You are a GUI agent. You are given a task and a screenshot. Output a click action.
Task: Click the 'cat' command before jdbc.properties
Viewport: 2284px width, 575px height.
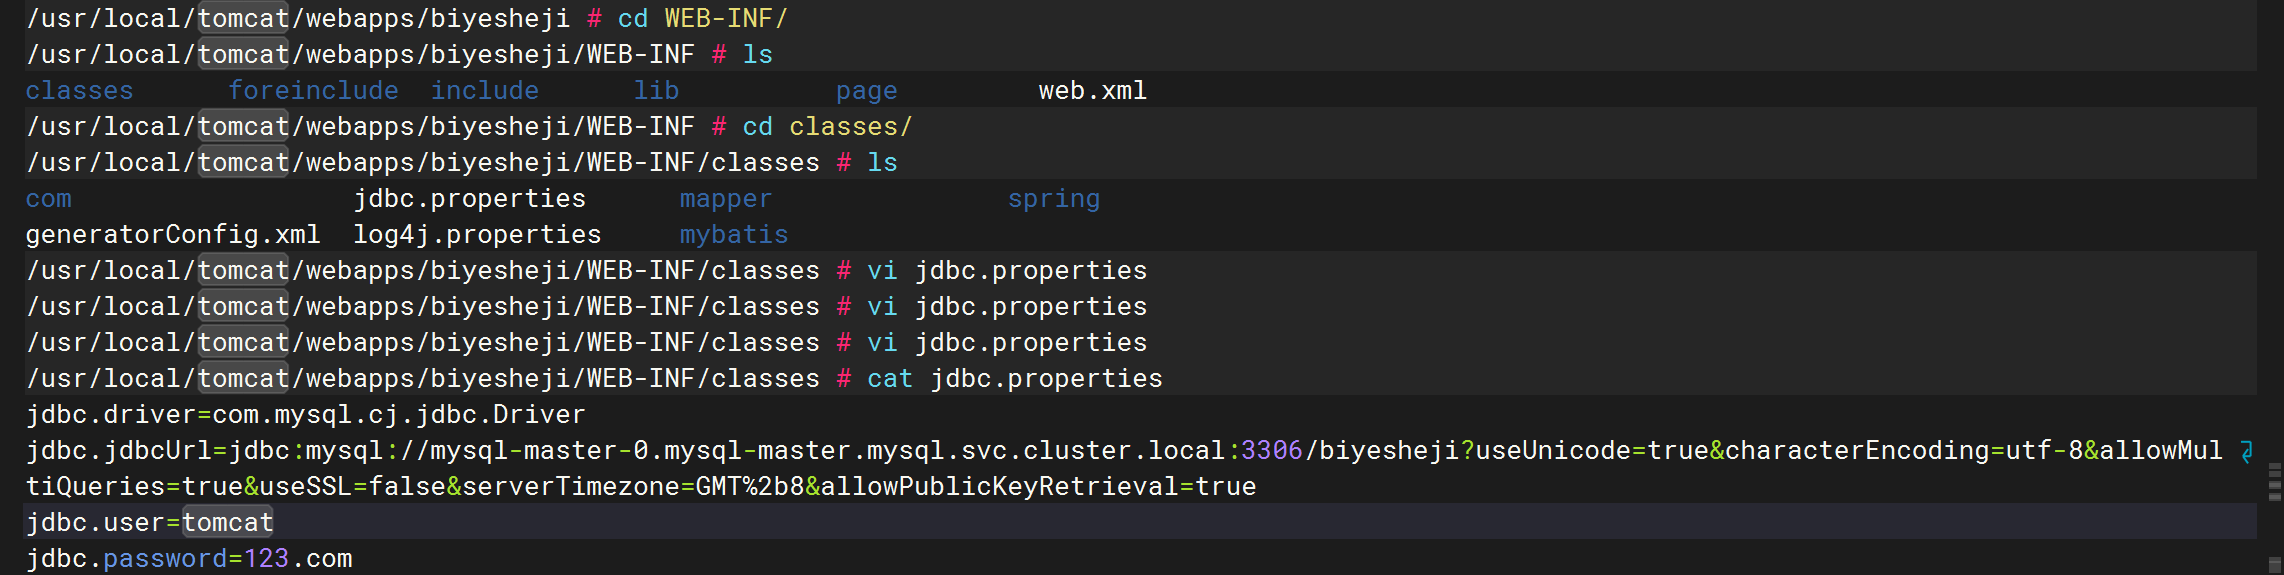890,379
